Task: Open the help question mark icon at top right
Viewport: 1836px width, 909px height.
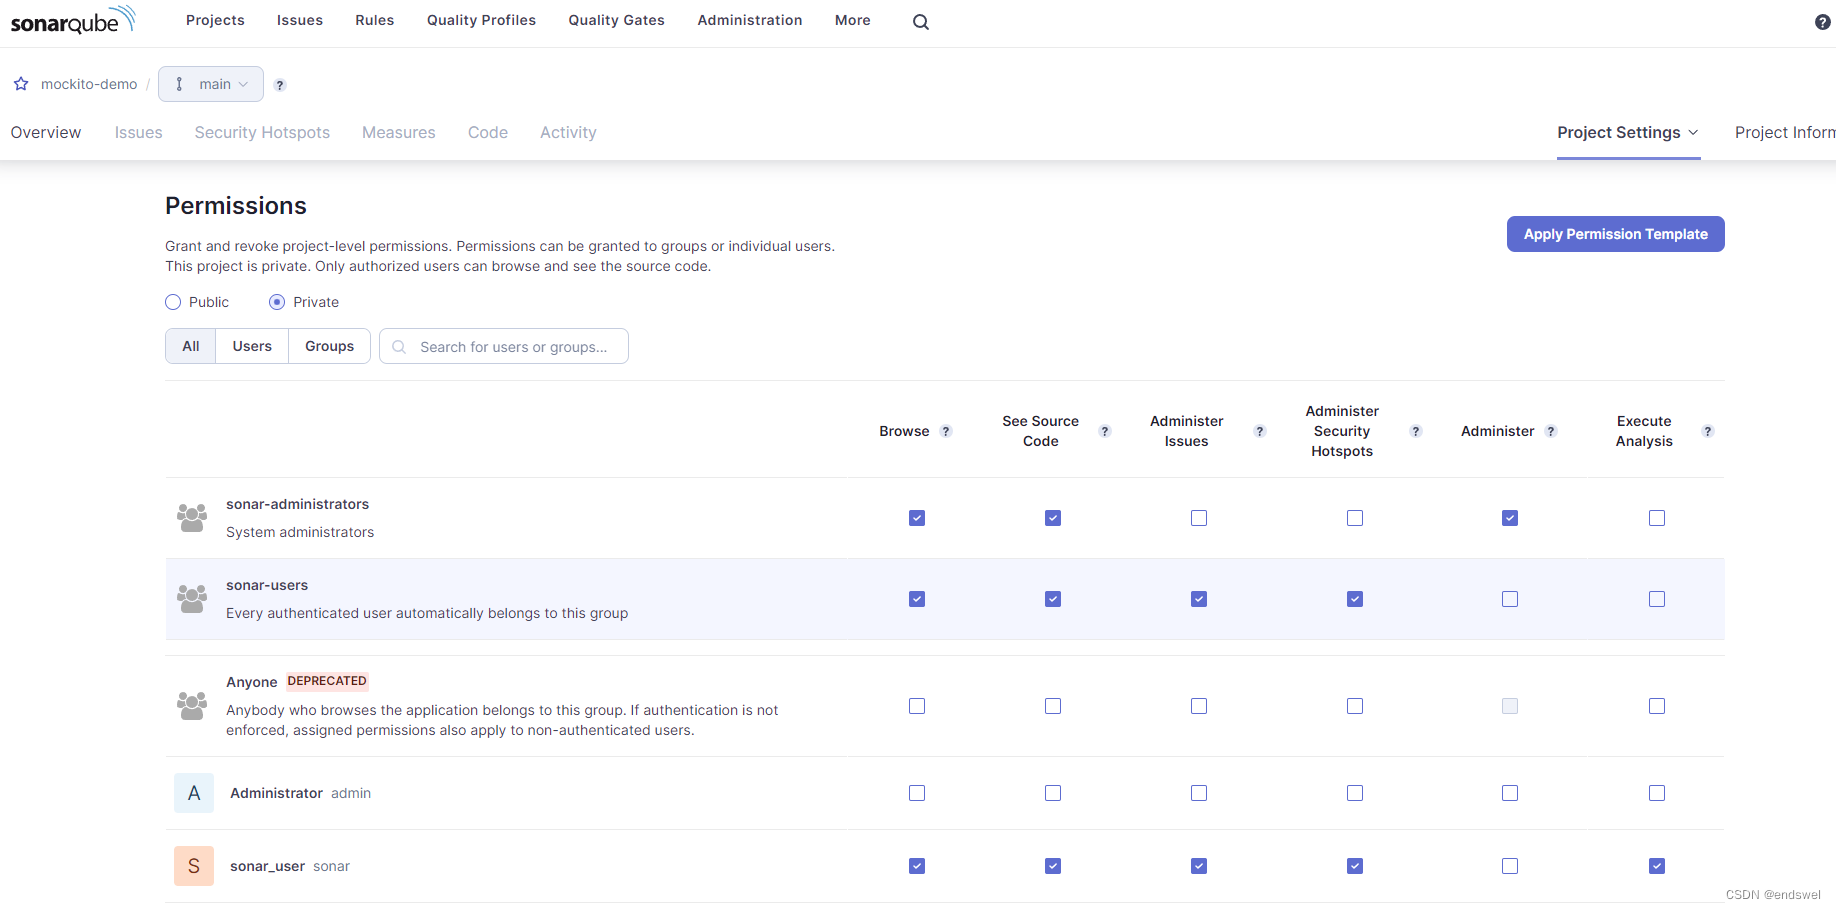Action: click(1822, 22)
